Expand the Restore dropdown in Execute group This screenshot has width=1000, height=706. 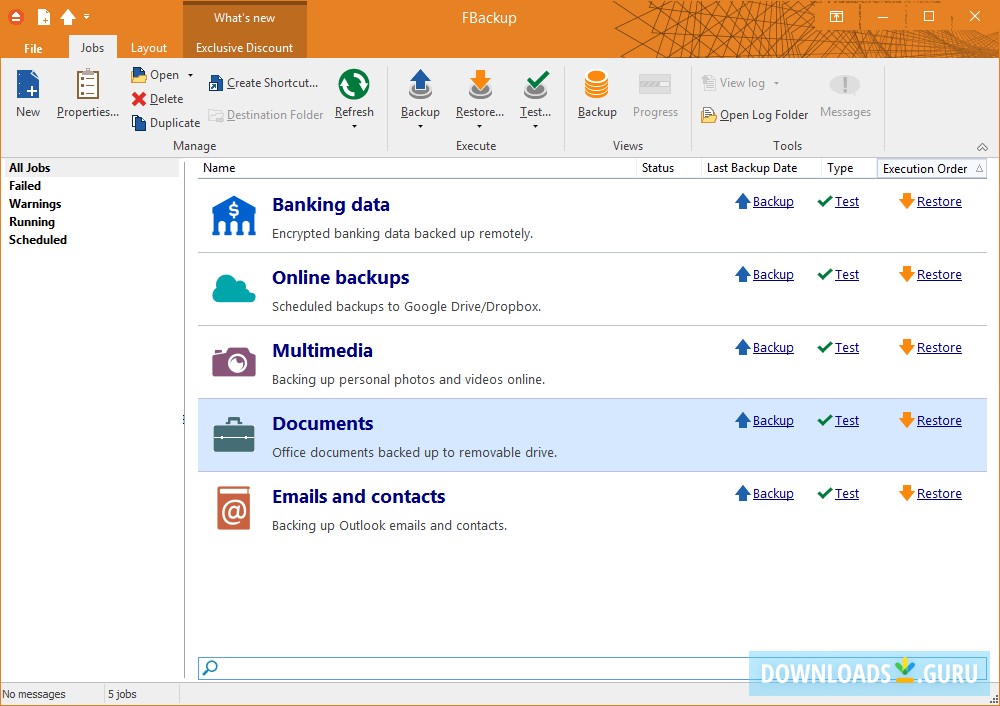480,126
